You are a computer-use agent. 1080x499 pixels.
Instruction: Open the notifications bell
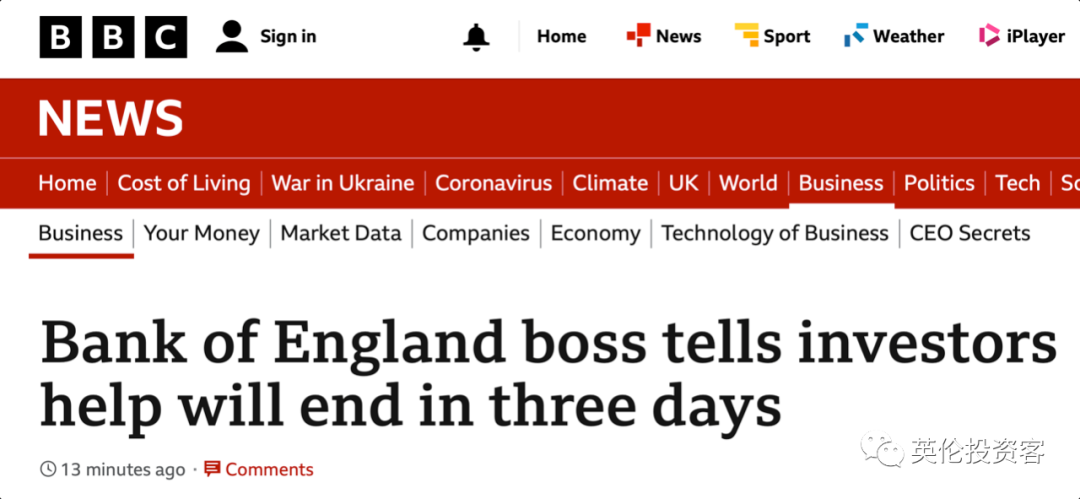tap(476, 37)
